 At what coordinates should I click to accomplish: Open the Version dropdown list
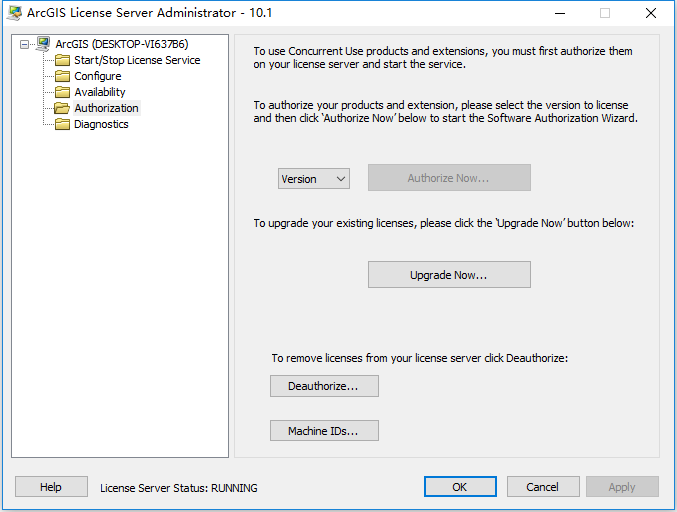coord(314,179)
